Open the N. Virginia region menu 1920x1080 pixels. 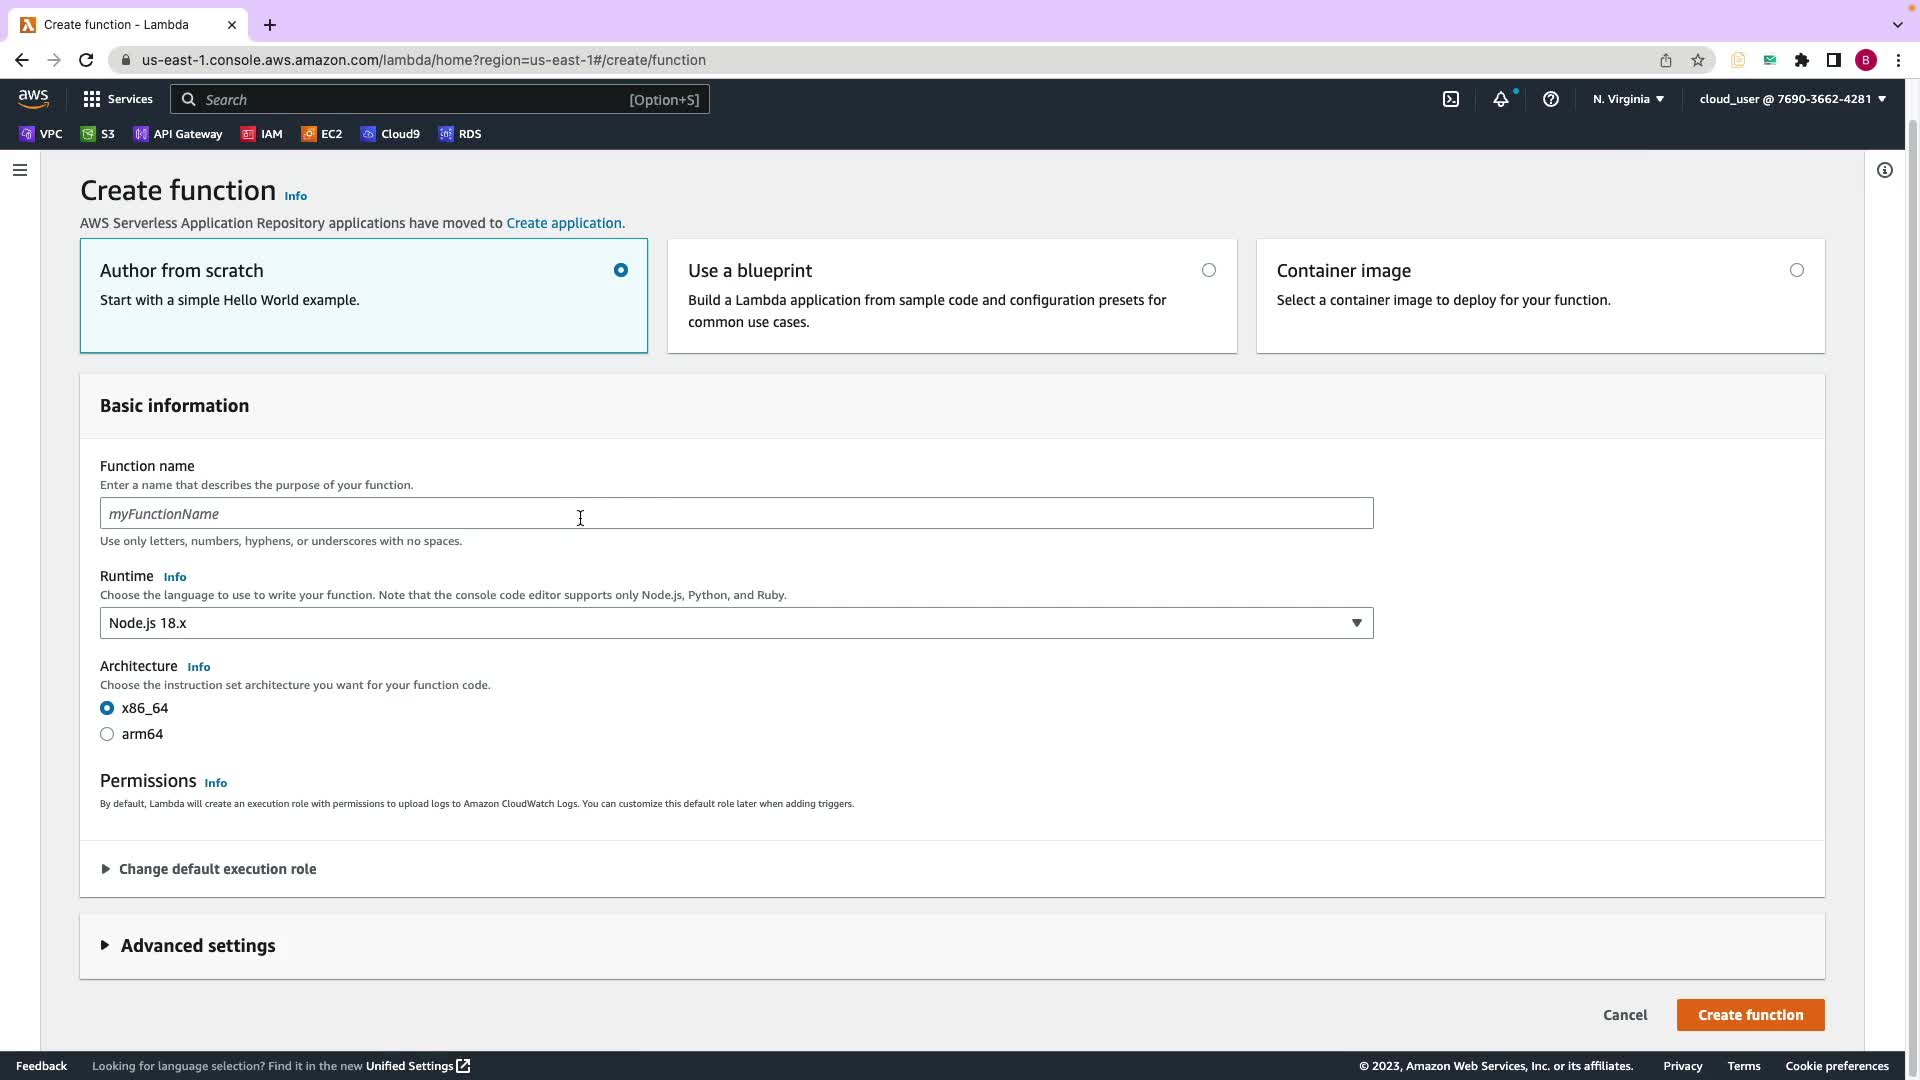(1628, 99)
